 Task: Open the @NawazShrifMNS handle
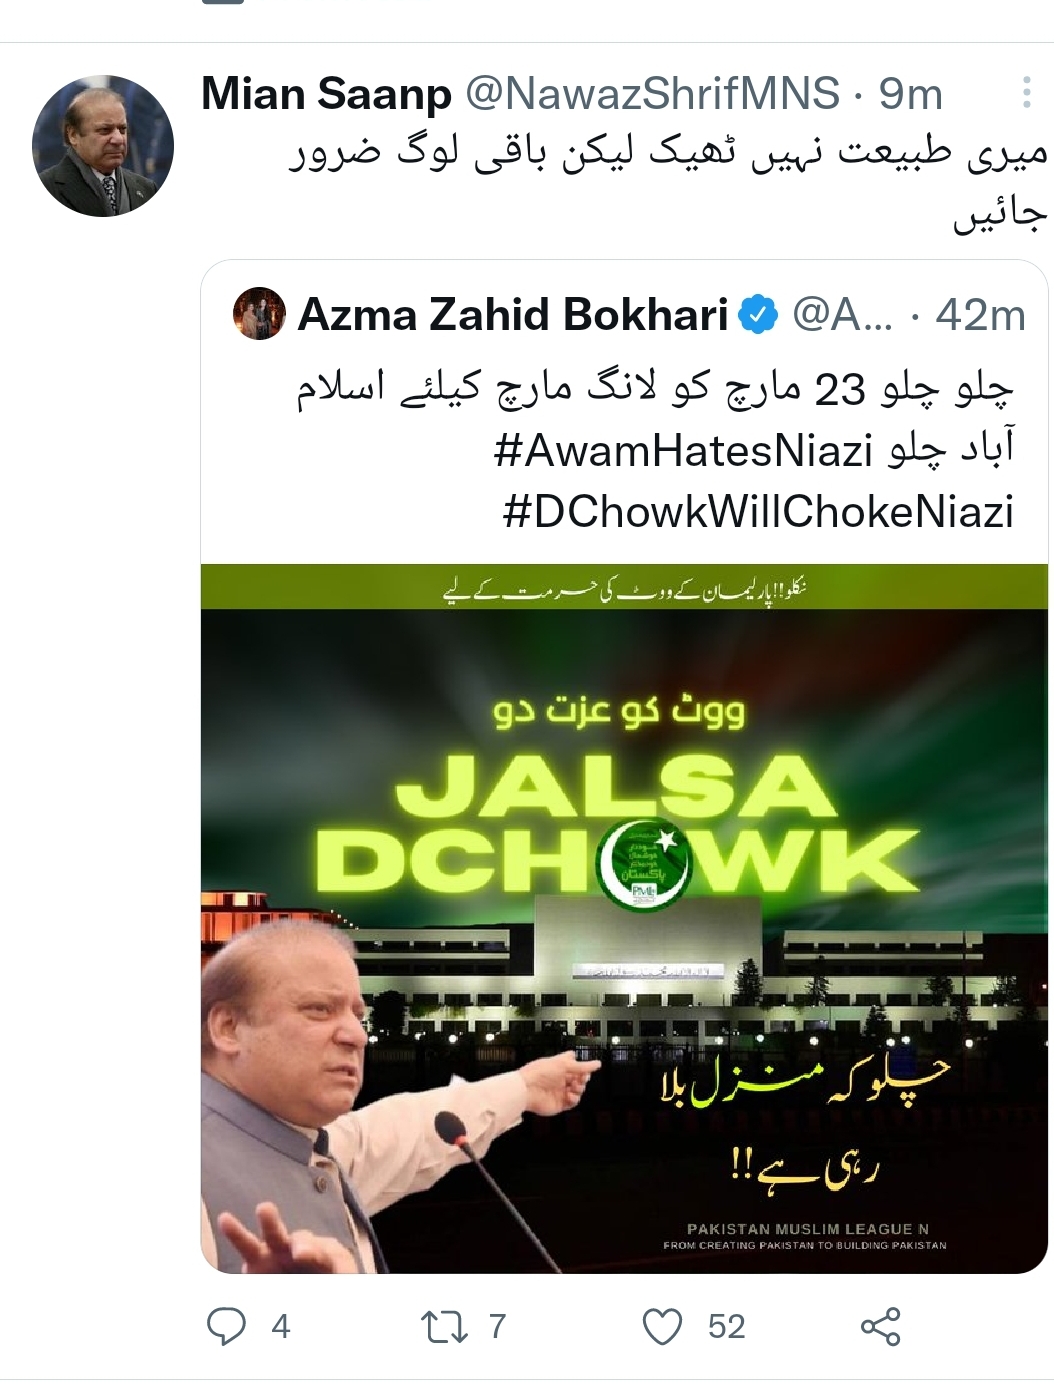(x=652, y=94)
